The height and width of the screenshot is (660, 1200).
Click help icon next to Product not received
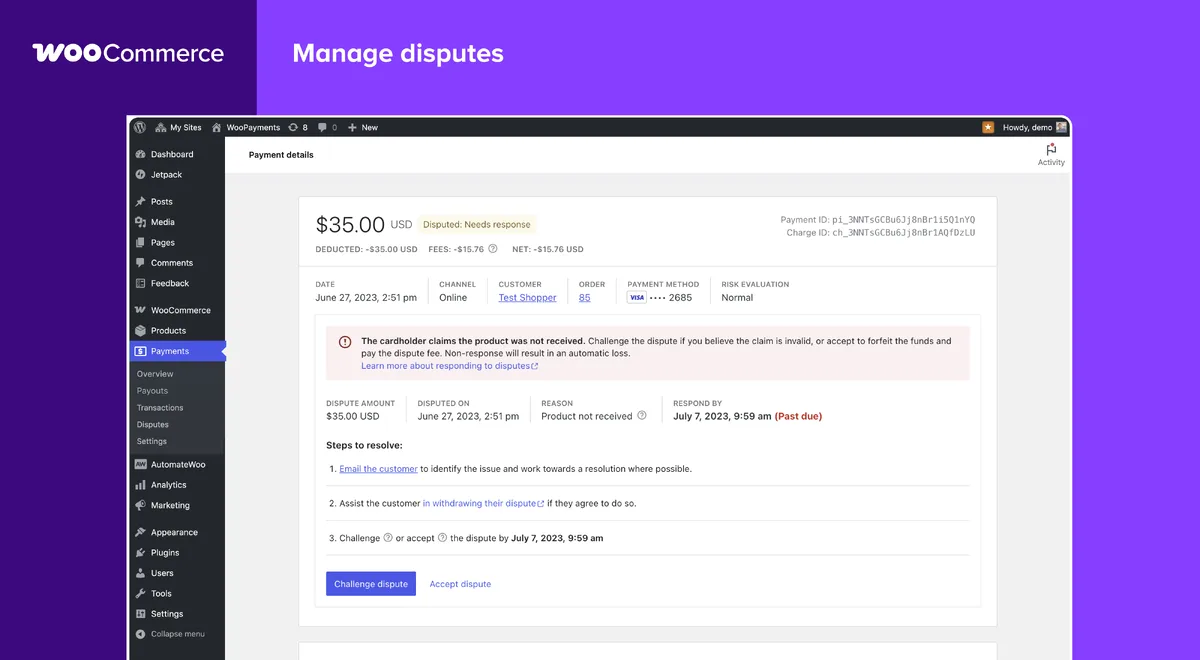tap(642, 416)
